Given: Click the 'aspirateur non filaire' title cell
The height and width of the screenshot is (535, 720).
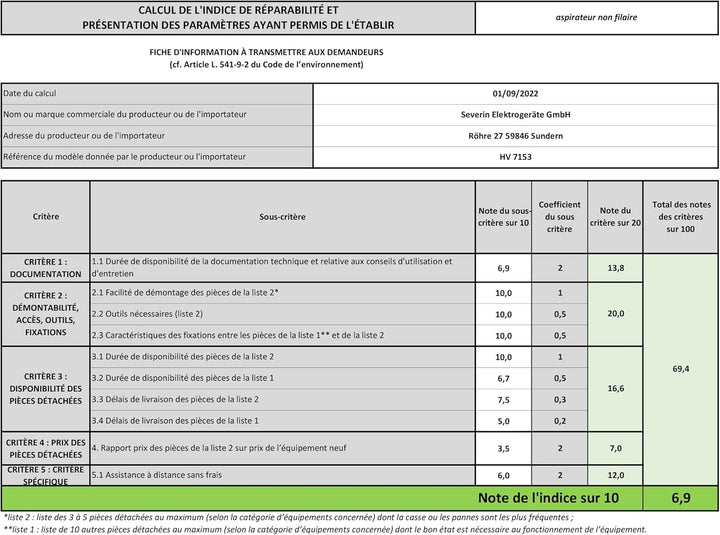Looking at the screenshot, I should click(596, 17).
